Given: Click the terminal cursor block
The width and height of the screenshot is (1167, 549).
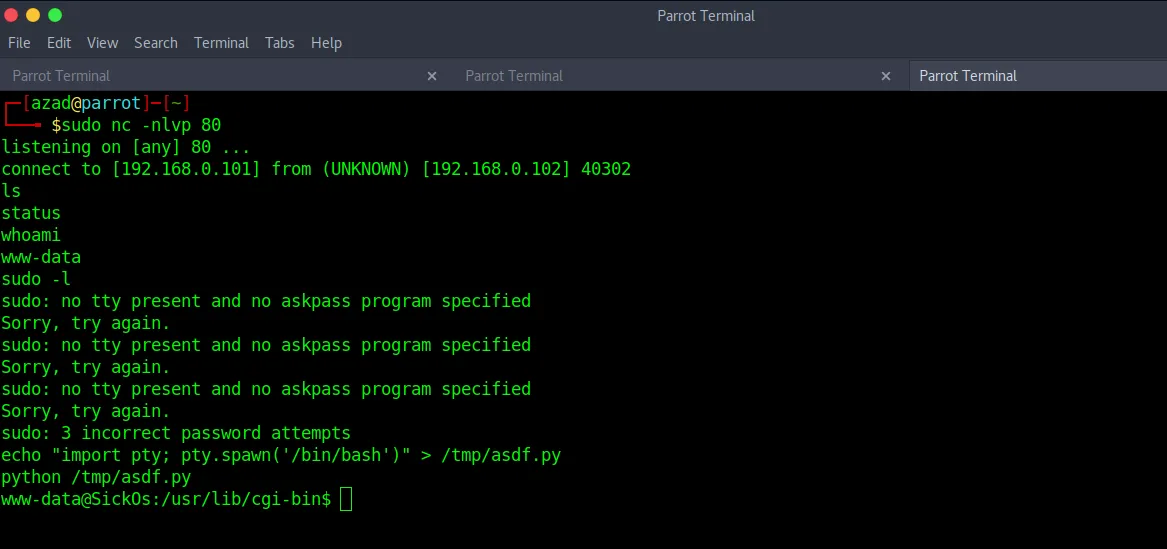Looking at the screenshot, I should (345, 499).
